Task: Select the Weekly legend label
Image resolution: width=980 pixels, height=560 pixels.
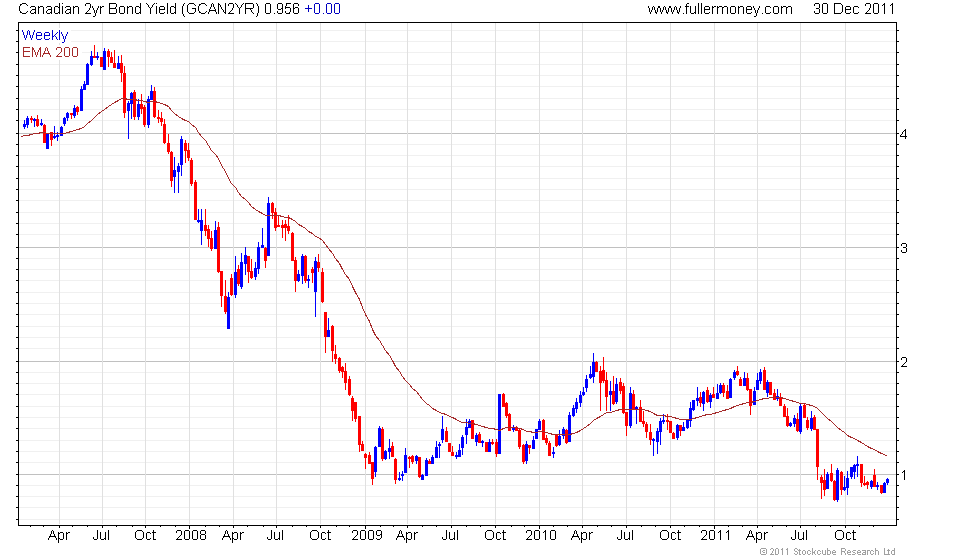Action: click(x=44, y=35)
